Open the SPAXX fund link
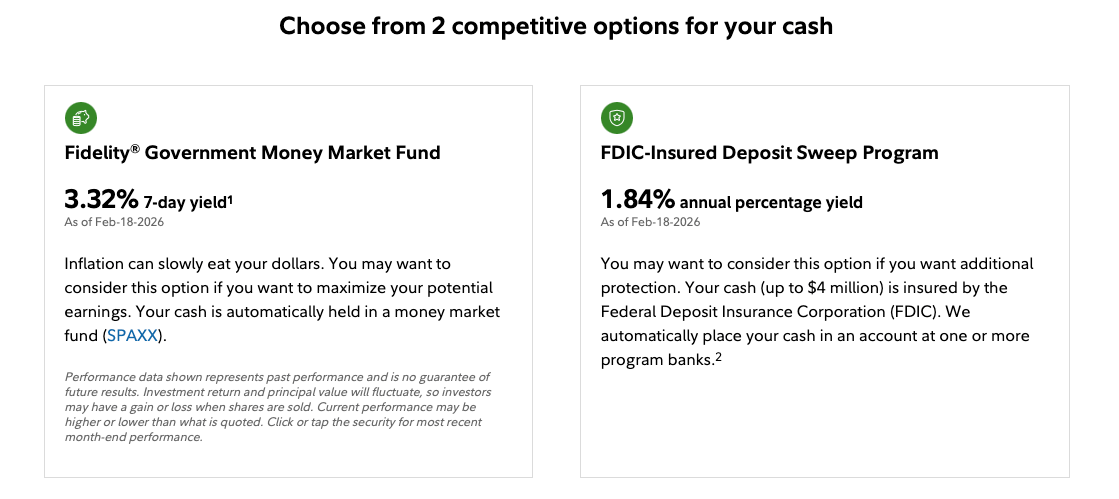1119x499 pixels. point(132,336)
